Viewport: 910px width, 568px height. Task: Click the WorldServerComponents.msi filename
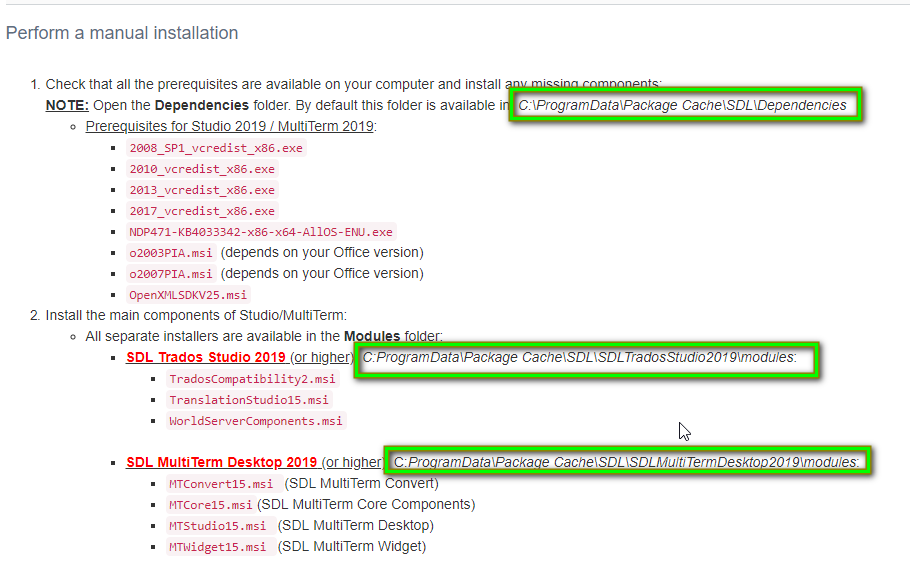[x=256, y=421]
